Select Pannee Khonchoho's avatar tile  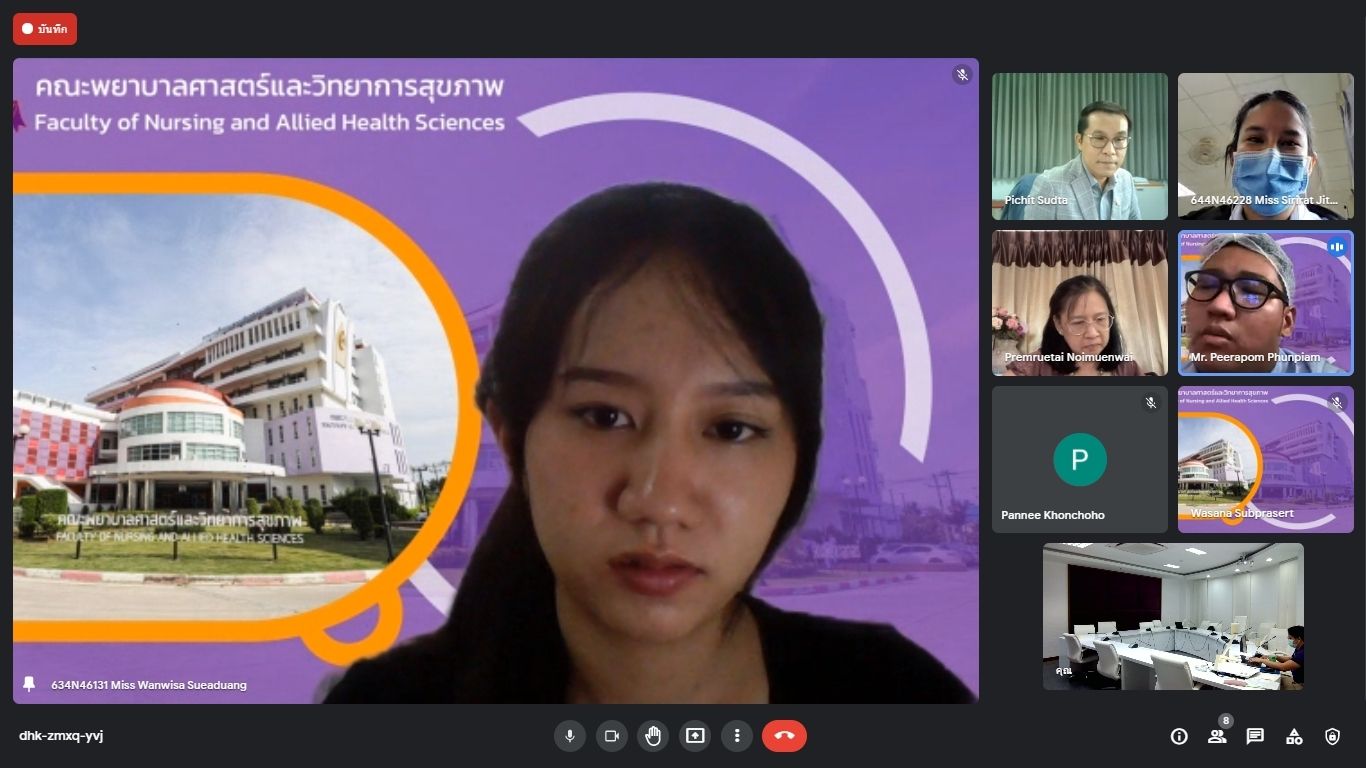coord(1079,460)
